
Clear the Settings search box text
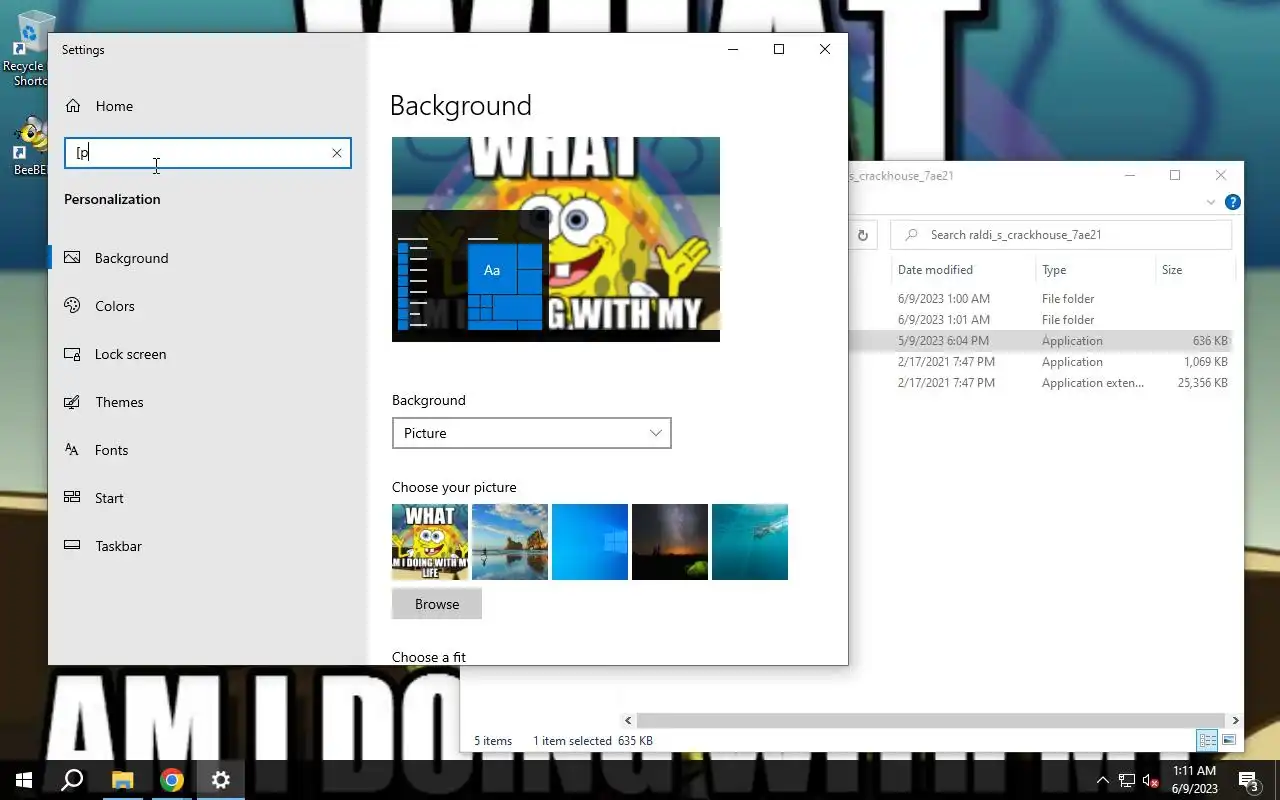point(337,153)
